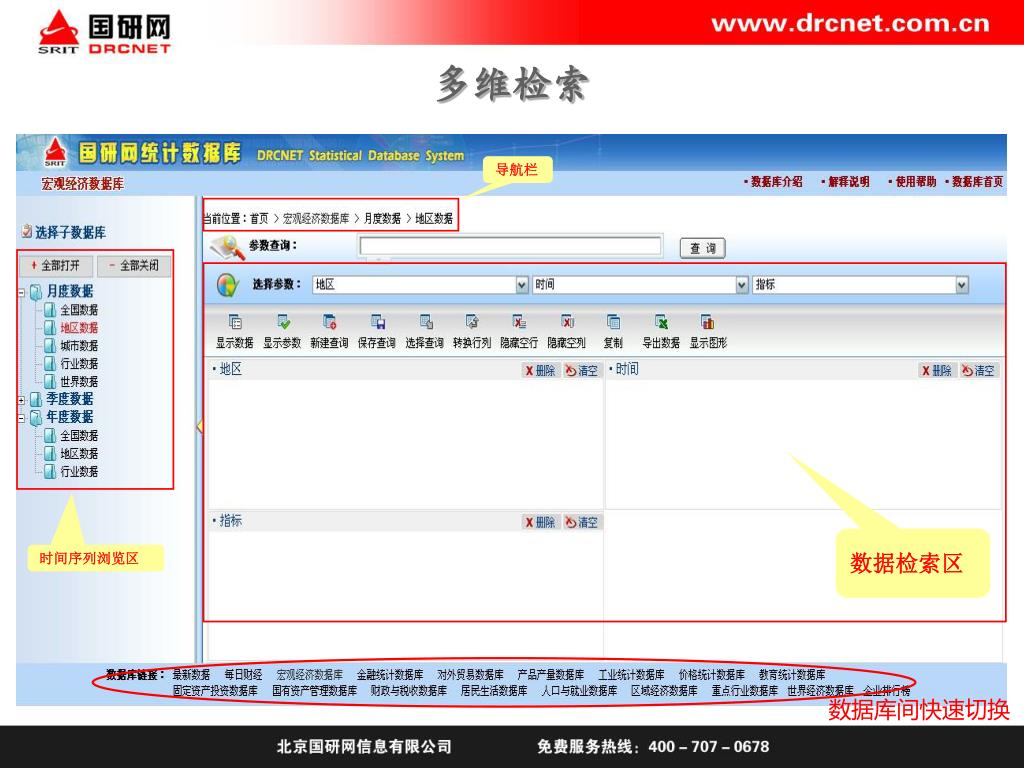Click the 年度数据 folder icon

tap(36, 417)
